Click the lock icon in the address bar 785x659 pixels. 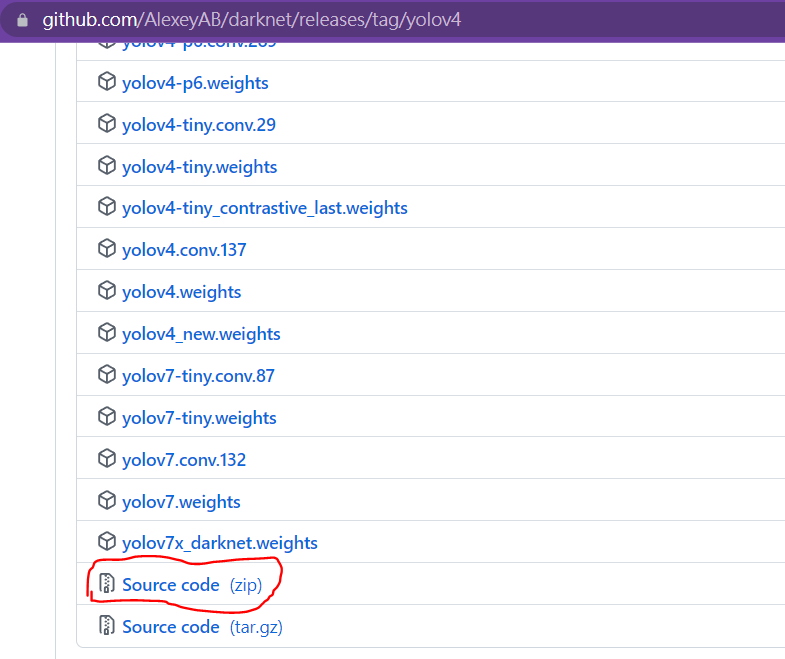pos(23,20)
